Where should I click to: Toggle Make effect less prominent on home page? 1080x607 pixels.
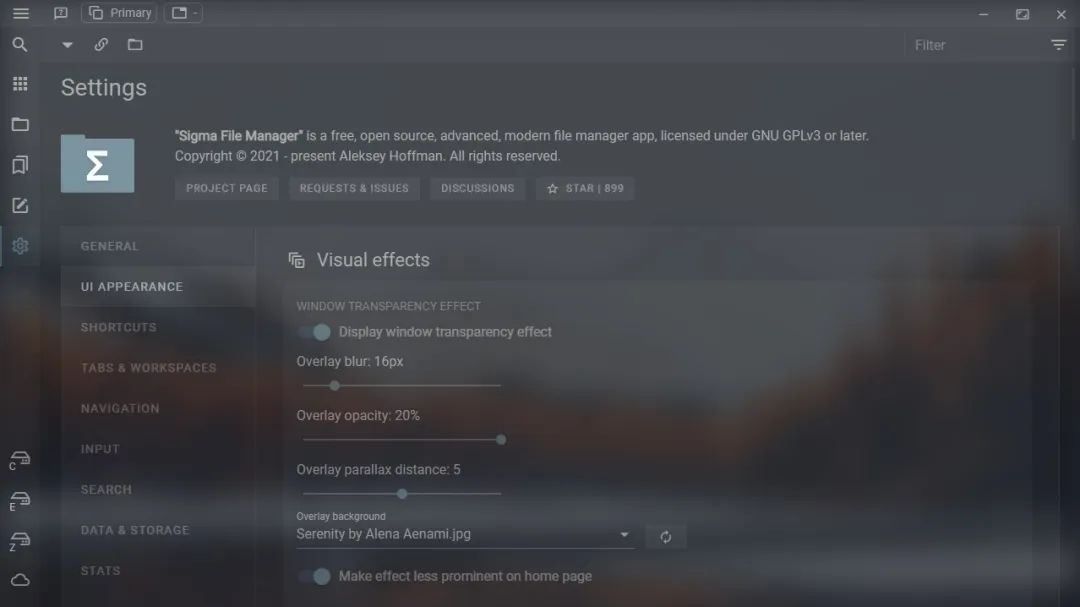click(314, 576)
